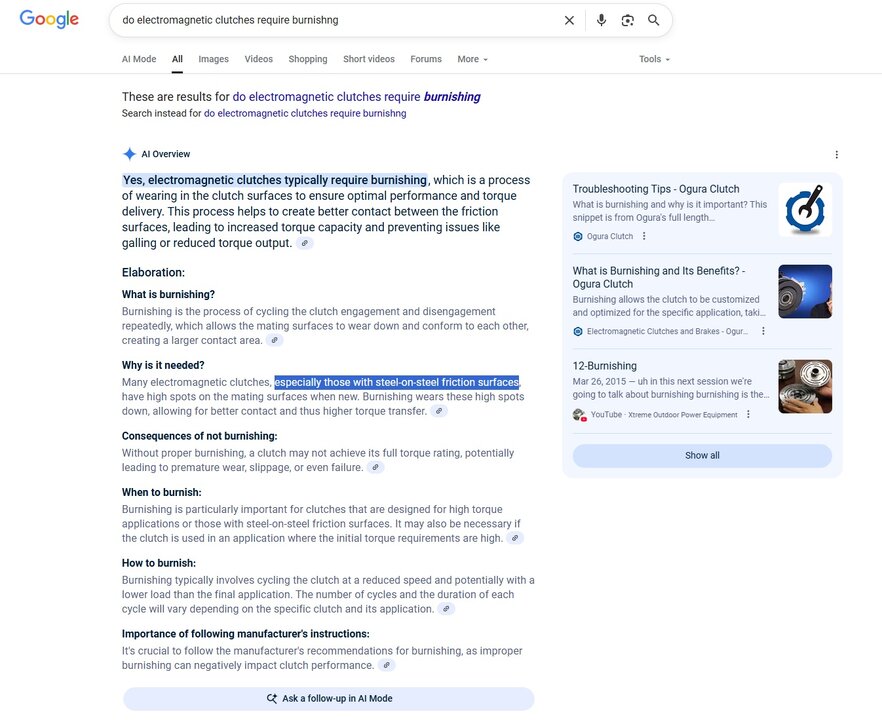
Task: Click the Google logo
Action: point(49,19)
